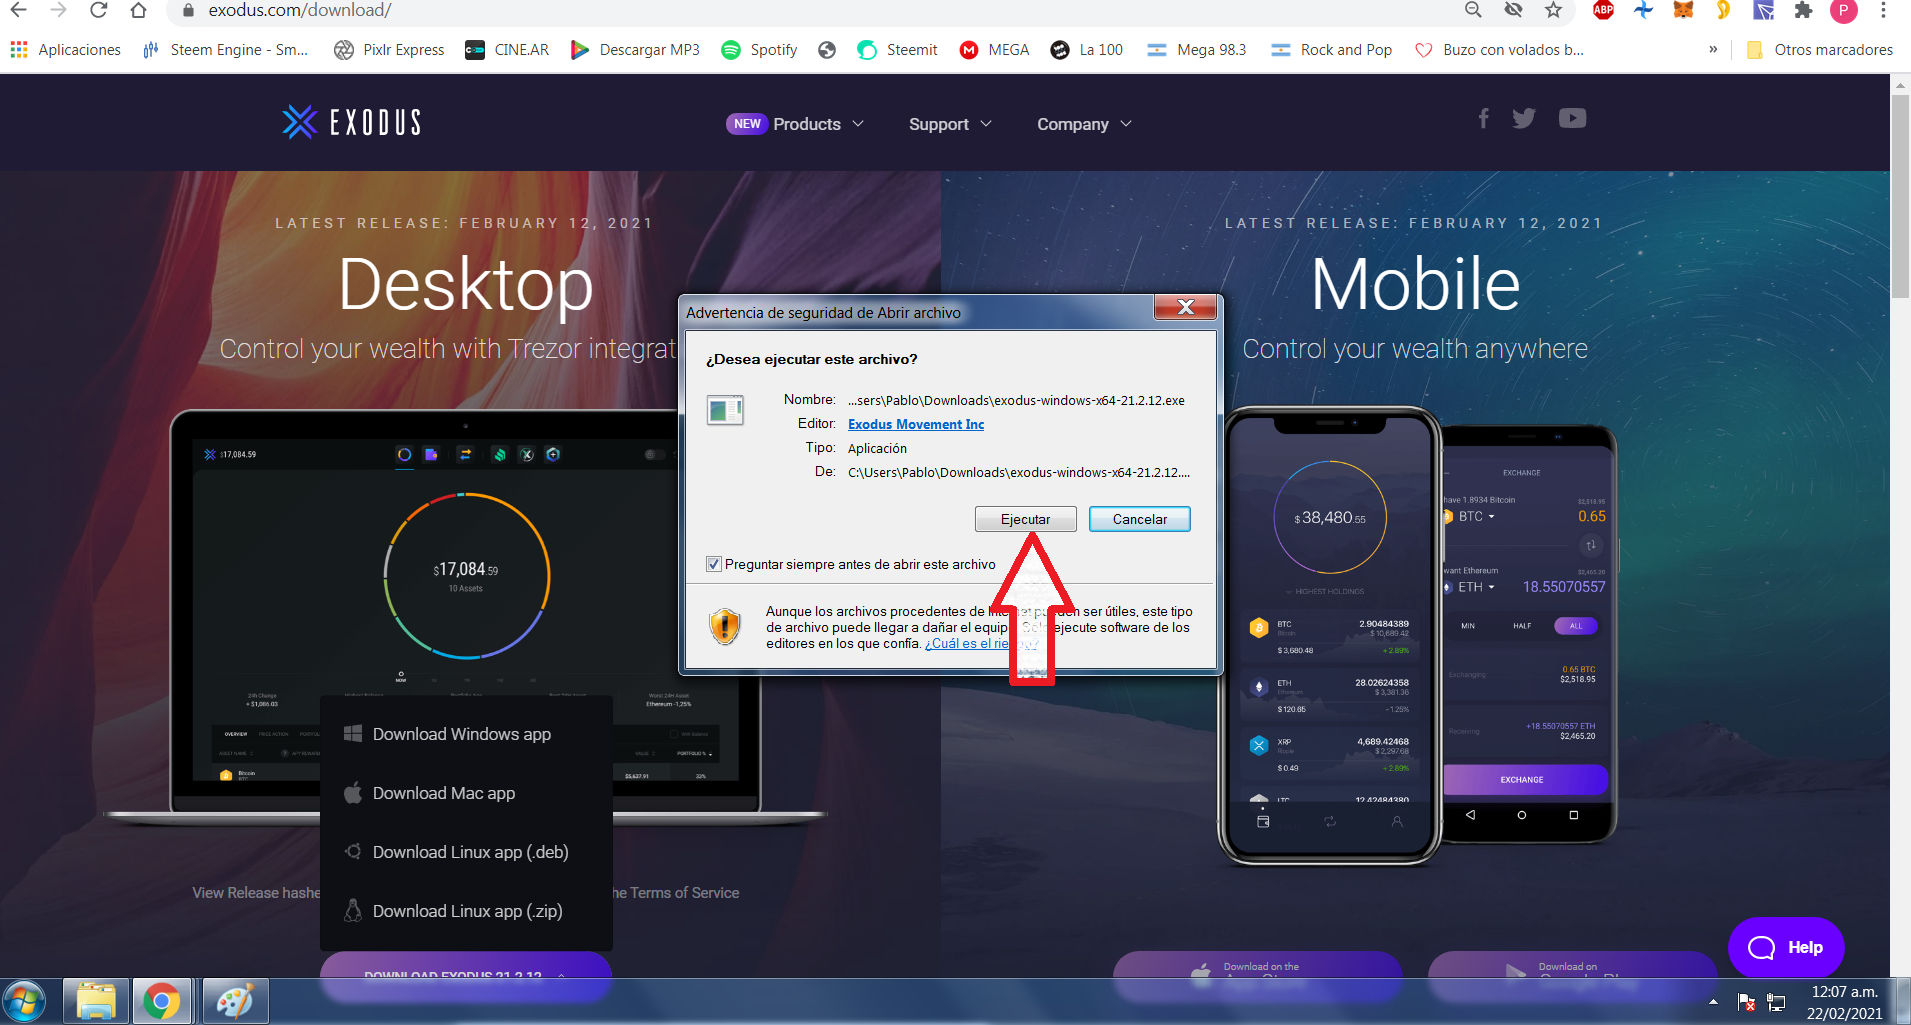Viewport: 1911px width, 1025px height.
Task: Open the MetaMask fox extension
Action: click(1684, 10)
